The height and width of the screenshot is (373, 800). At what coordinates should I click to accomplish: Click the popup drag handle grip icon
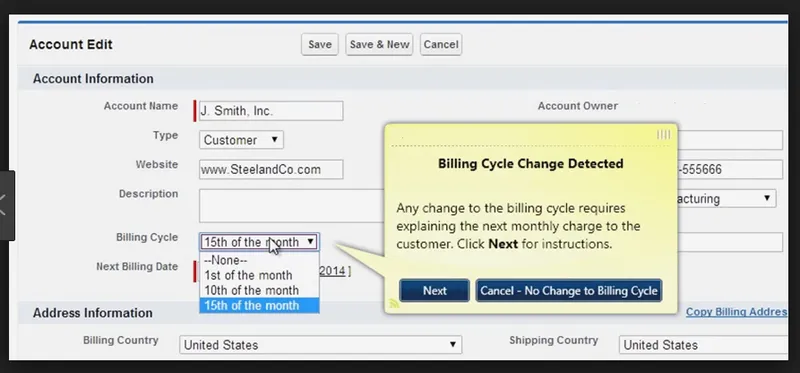pos(664,135)
